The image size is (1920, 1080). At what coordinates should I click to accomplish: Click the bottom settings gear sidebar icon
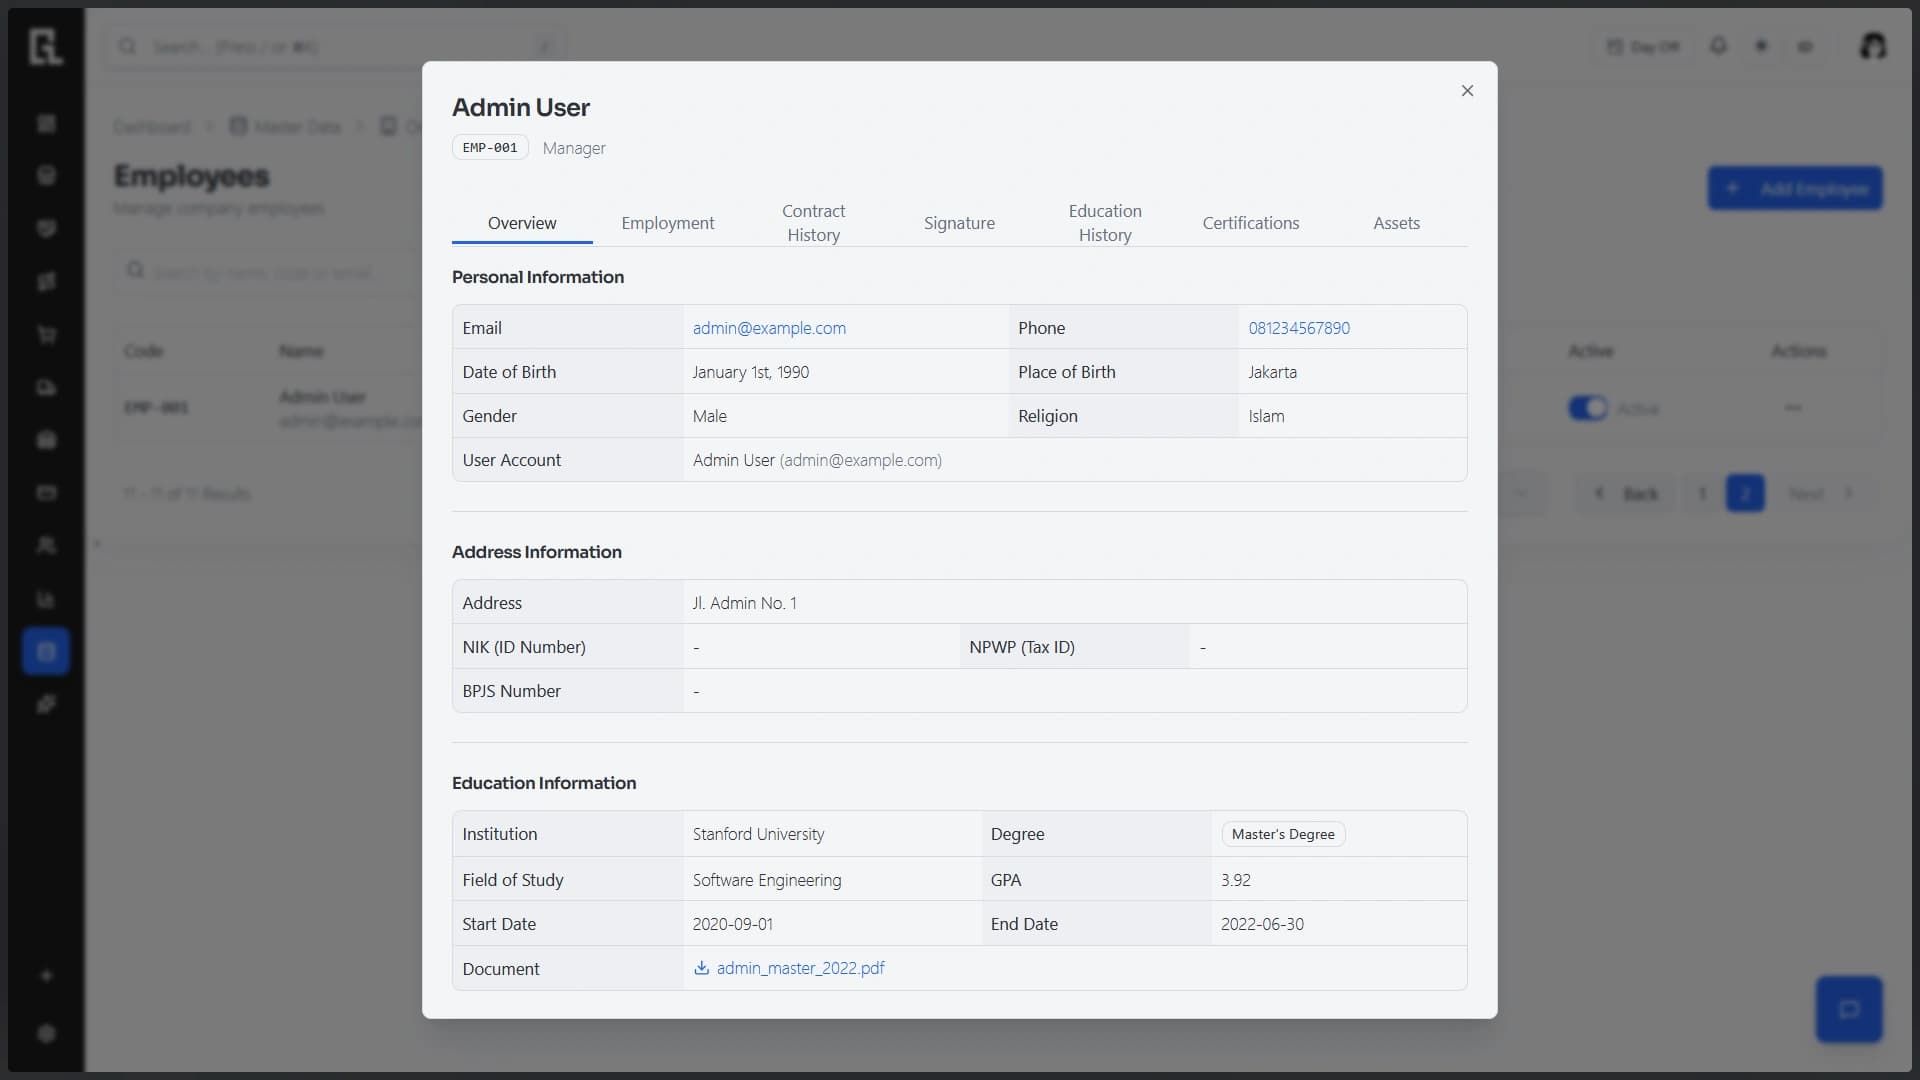pyautogui.click(x=46, y=1033)
